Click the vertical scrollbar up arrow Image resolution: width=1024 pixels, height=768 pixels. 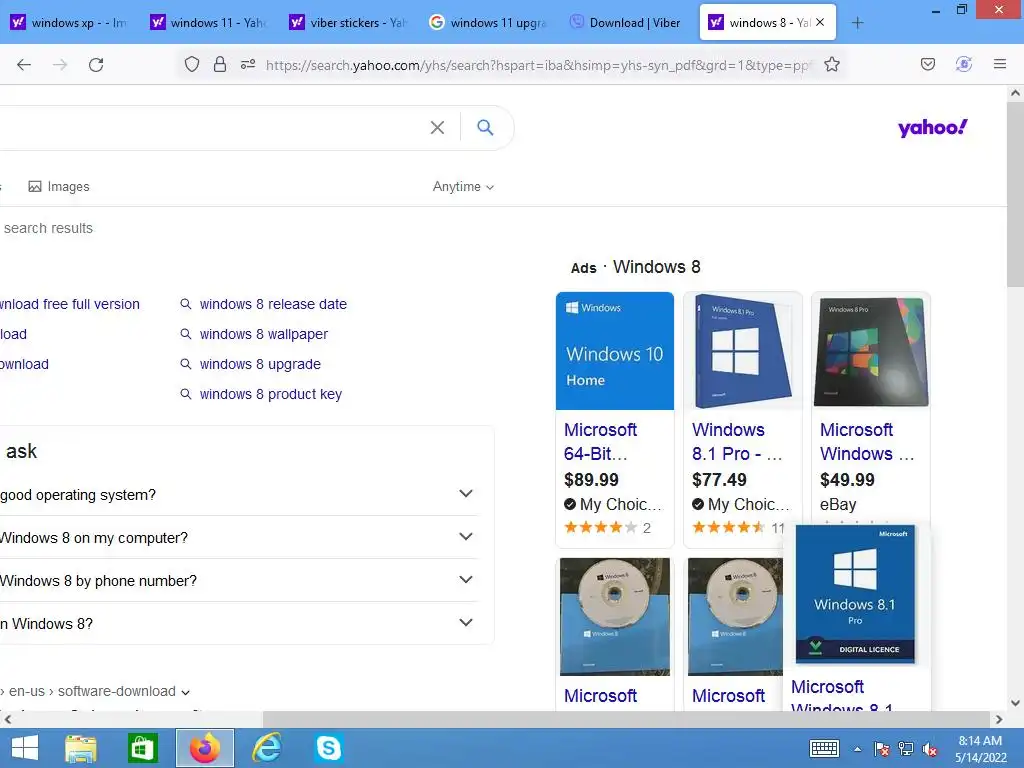(1015, 93)
